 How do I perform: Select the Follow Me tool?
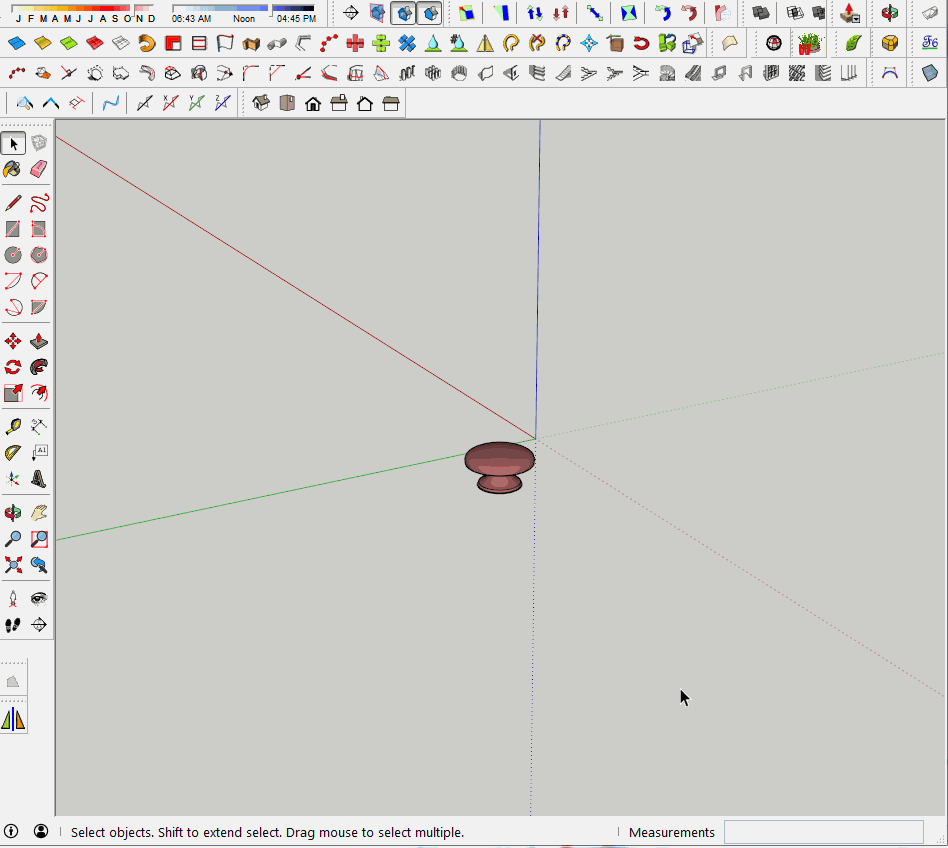click(x=39, y=367)
